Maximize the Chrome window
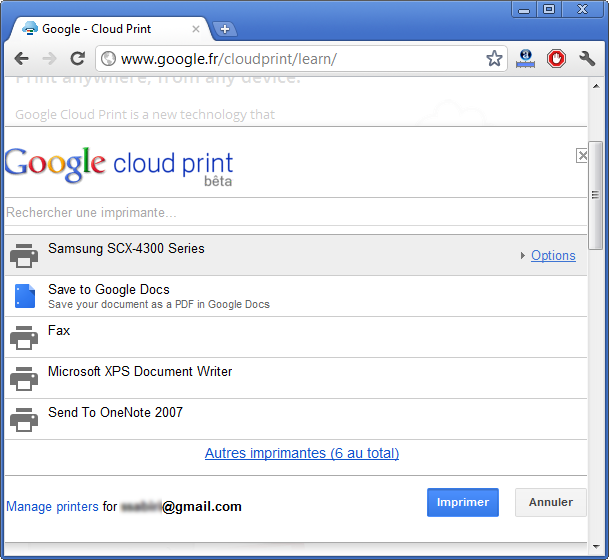 pyautogui.click(x=549, y=9)
